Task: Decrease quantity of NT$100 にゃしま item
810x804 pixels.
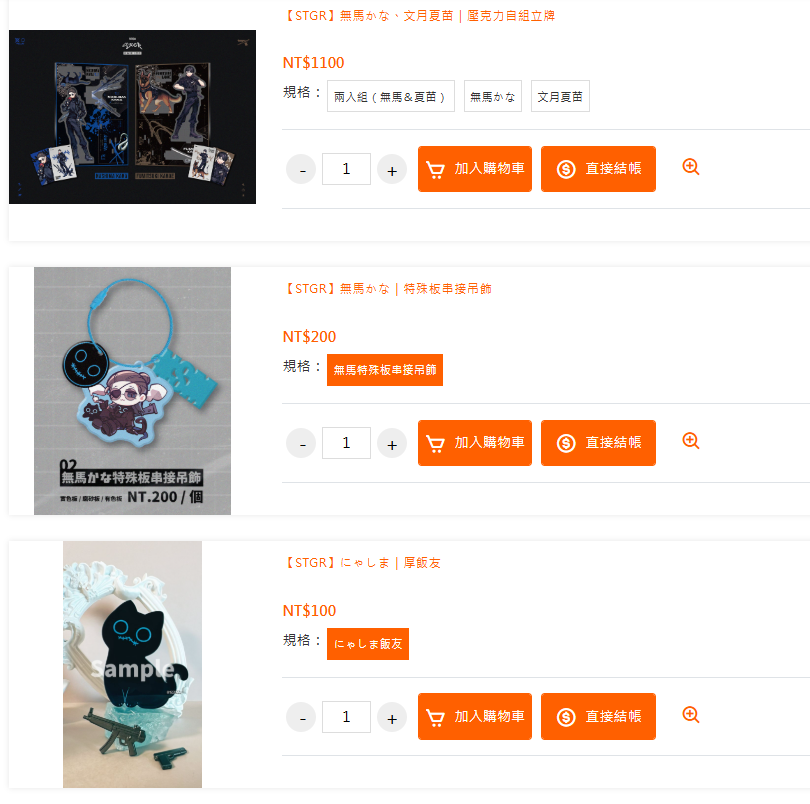Action: 301,717
